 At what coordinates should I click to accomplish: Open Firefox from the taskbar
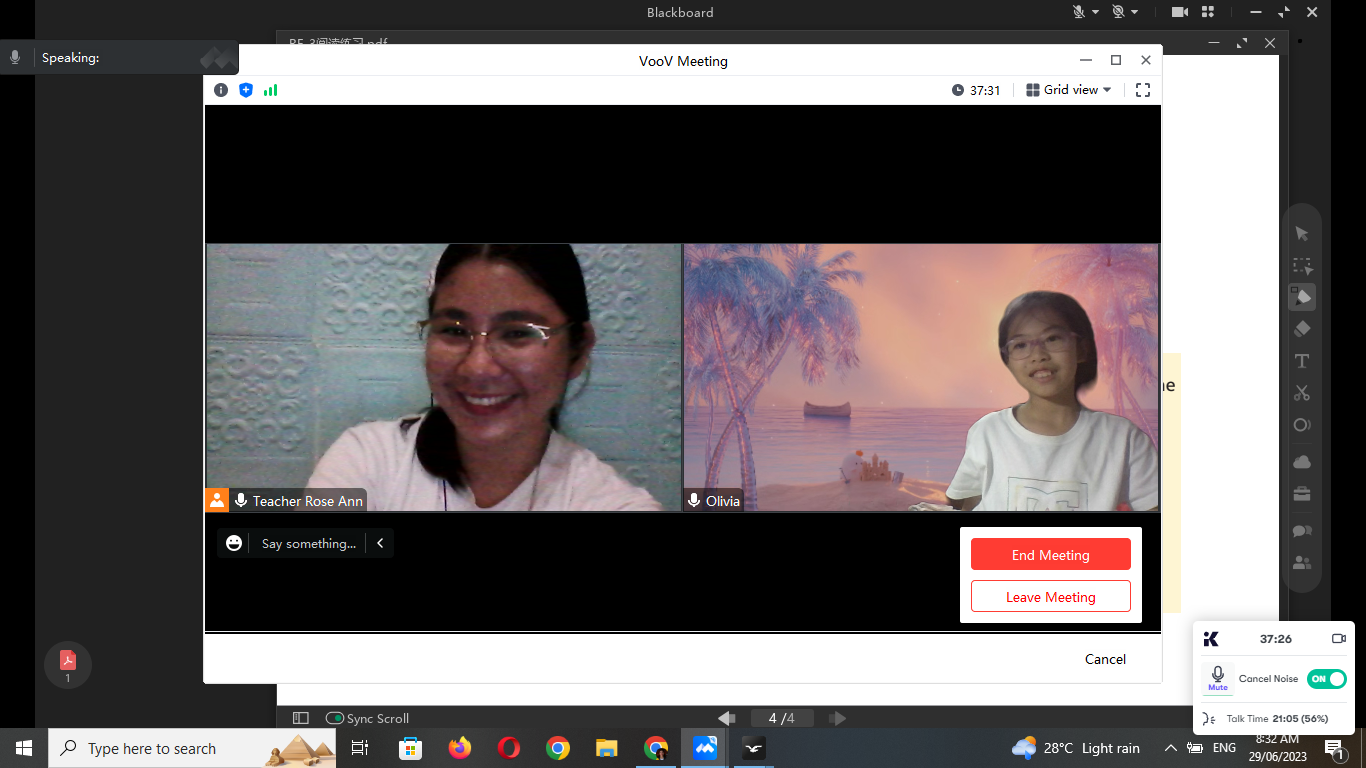tap(460, 748)
